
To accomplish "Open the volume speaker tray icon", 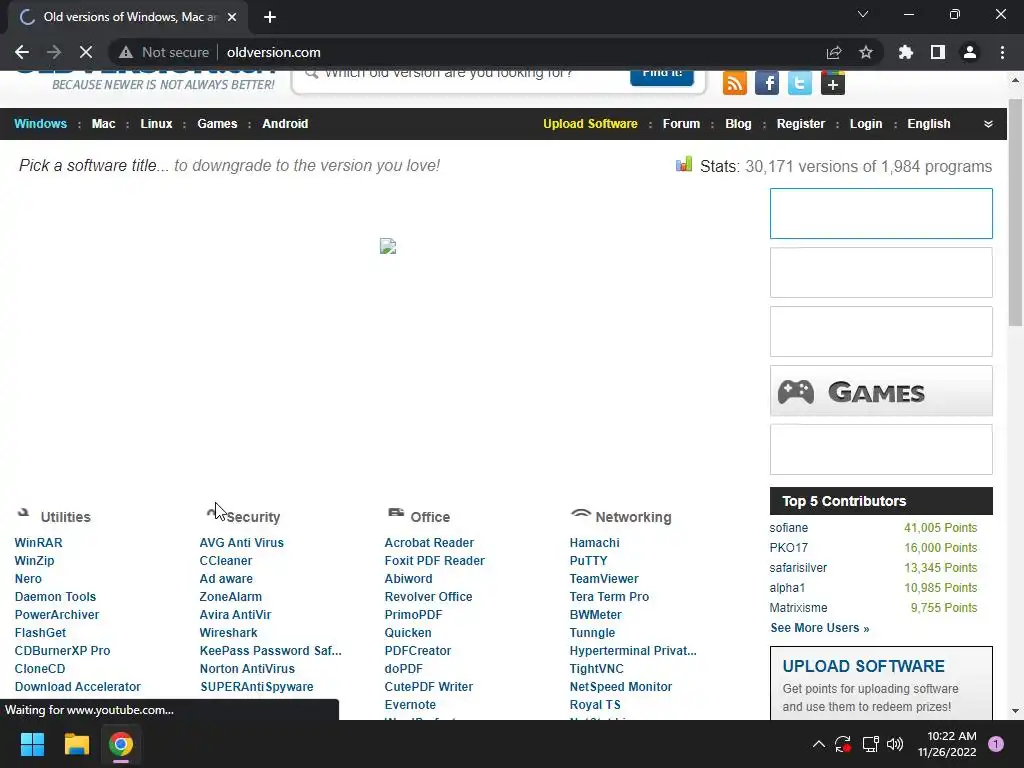I will tap(895, 744).
